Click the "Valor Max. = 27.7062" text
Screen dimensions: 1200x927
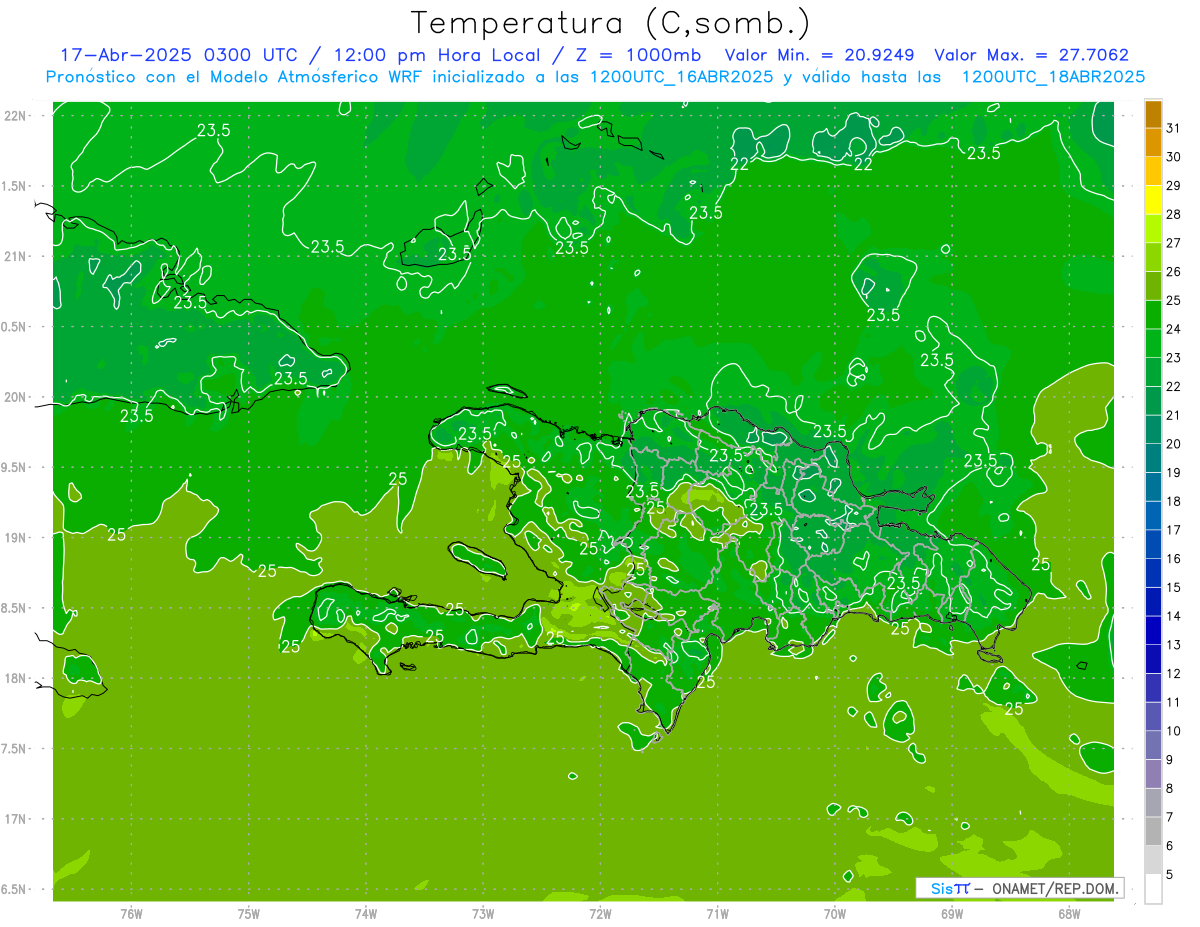pyautogui.click(x=1032, y=55)
